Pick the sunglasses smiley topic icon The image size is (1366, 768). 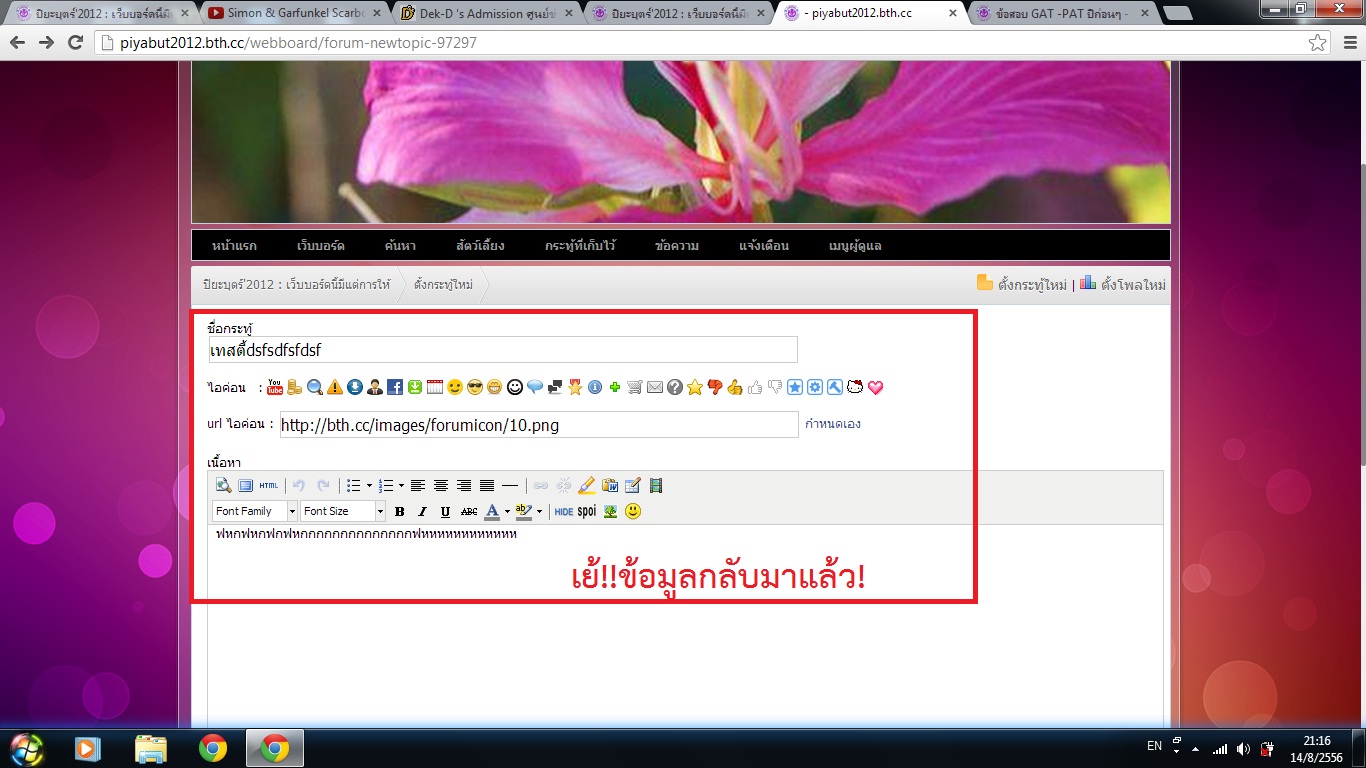pyautogui.click(x=475, y=387)
